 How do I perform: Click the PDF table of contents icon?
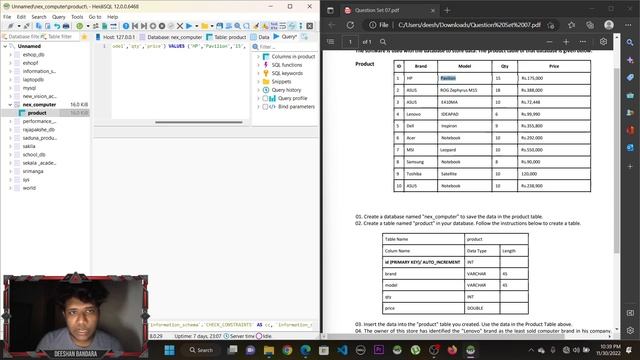click(331, 42)
